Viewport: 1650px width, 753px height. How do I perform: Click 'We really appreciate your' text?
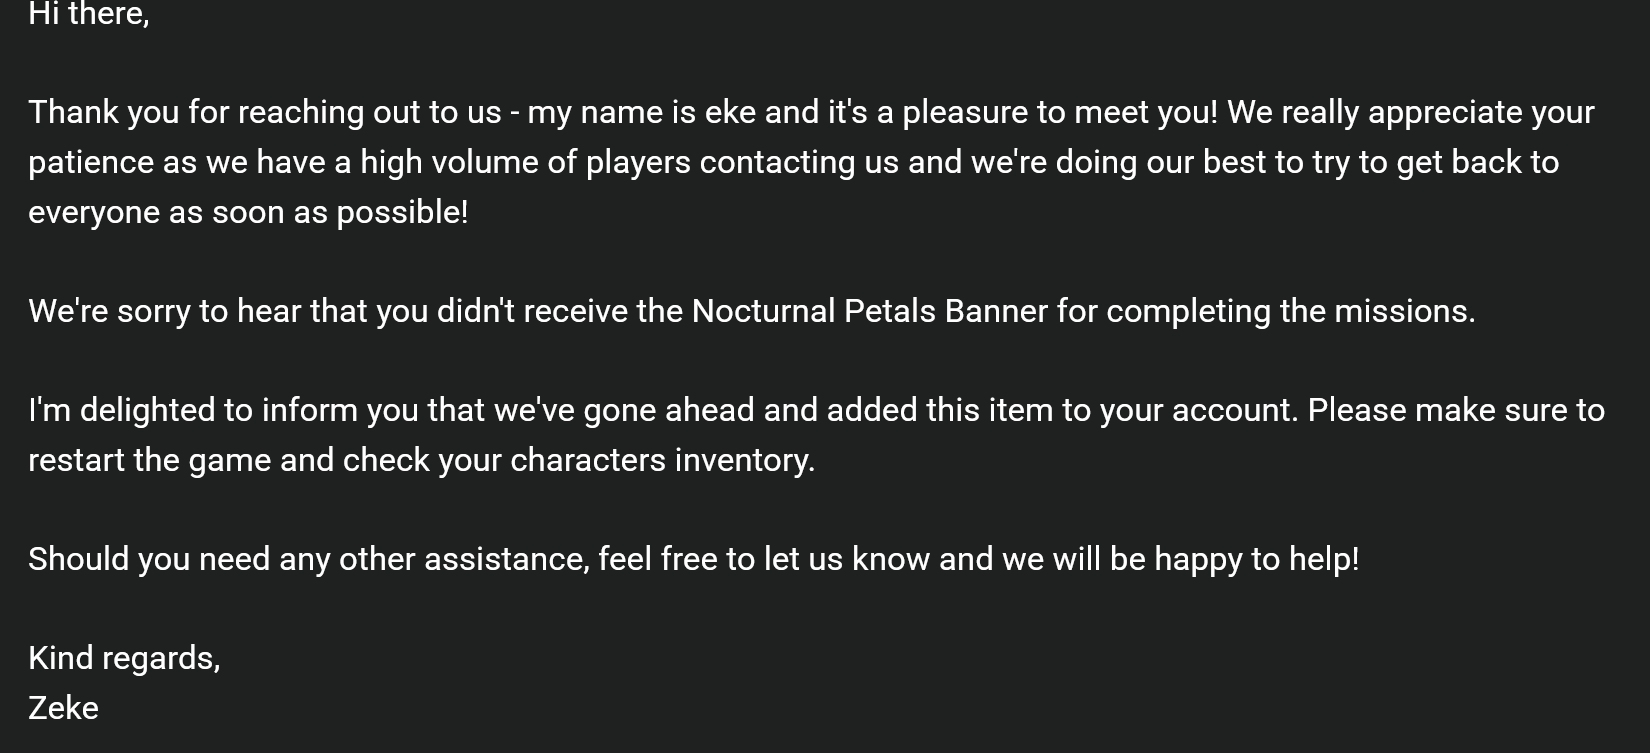(x=1411, y=112)
